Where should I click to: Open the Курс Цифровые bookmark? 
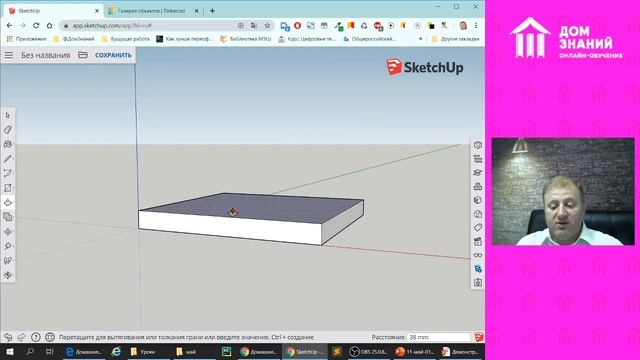coord(307,39)
